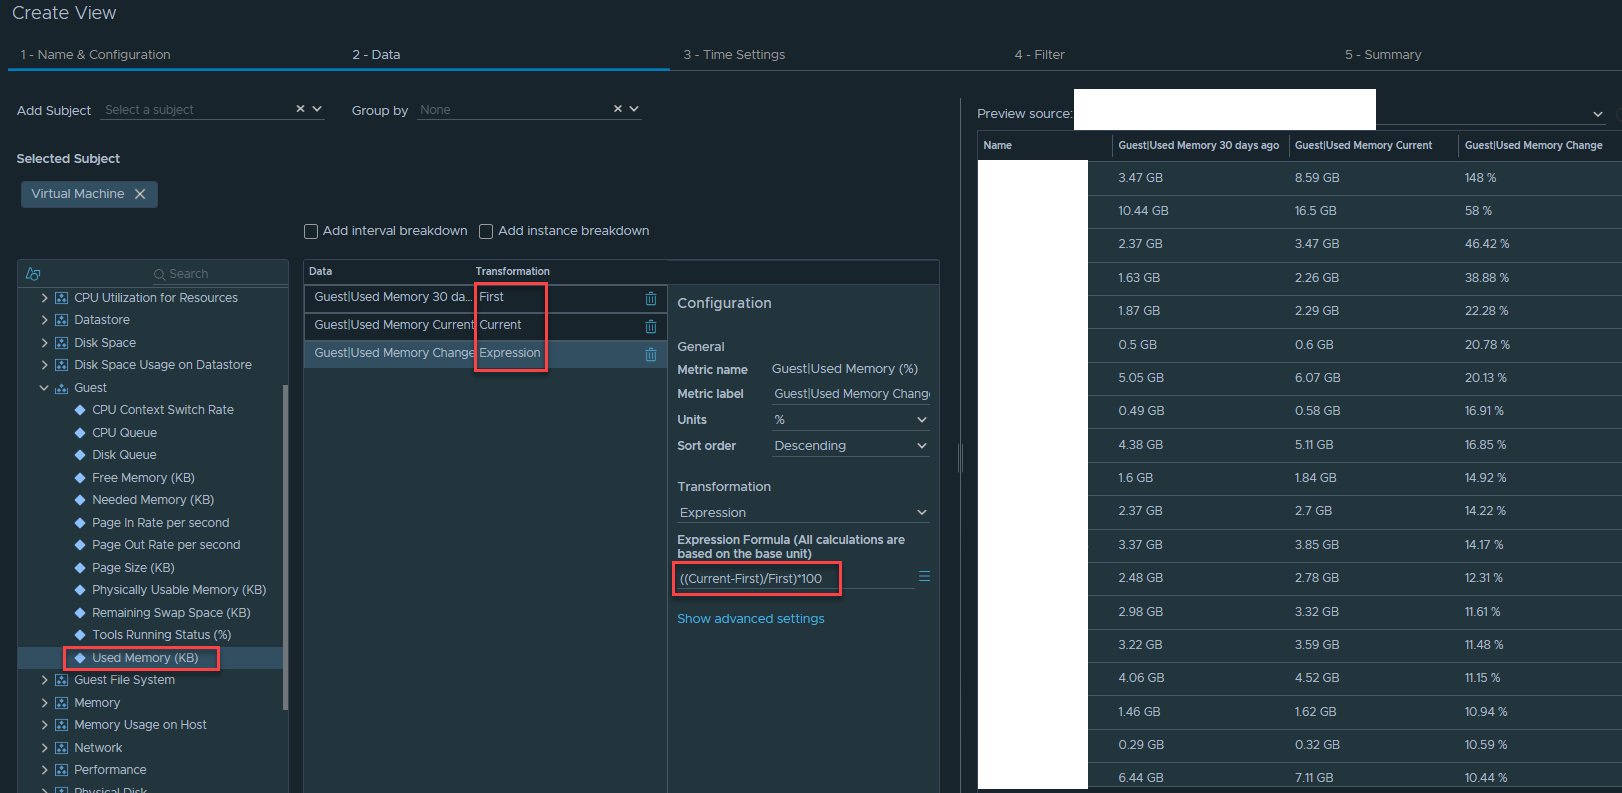
Task: Click the 148 % value in preview table
Action: point(1480,178)
